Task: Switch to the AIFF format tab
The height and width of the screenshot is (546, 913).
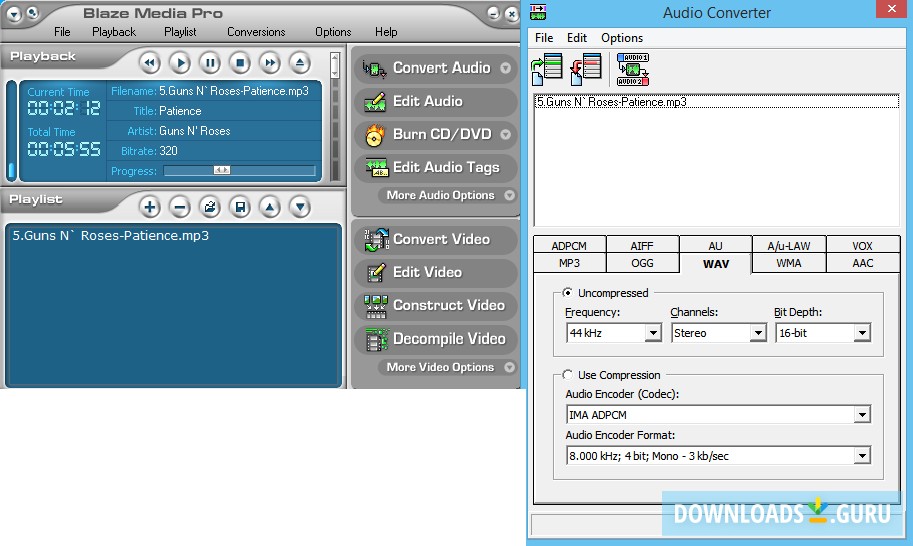Action: tap(642, 246)
